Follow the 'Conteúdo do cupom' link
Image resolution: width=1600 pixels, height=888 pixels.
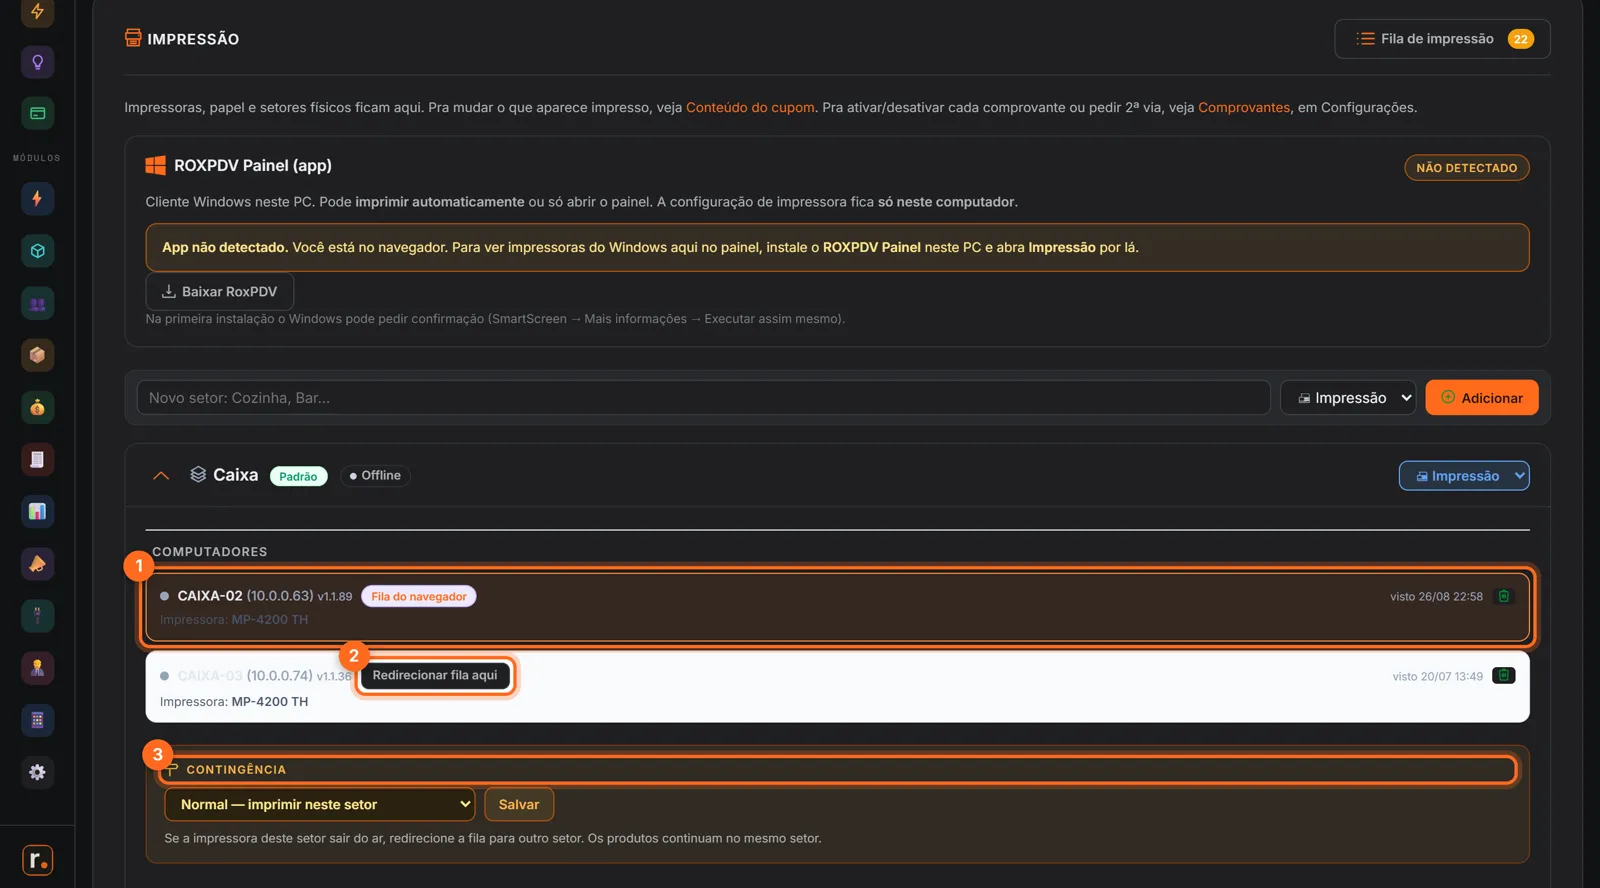(x=750, y=107)
